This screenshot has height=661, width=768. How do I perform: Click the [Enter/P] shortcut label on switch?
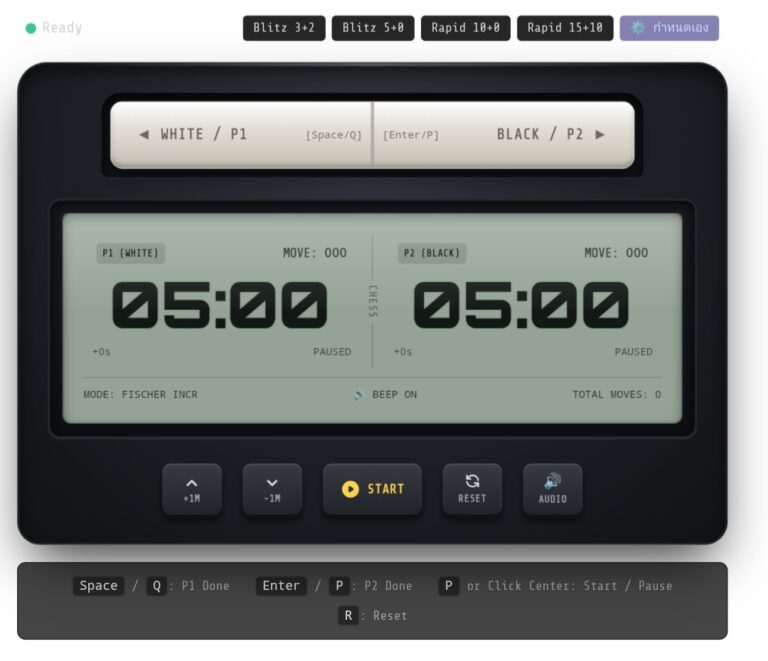(410, 135)
